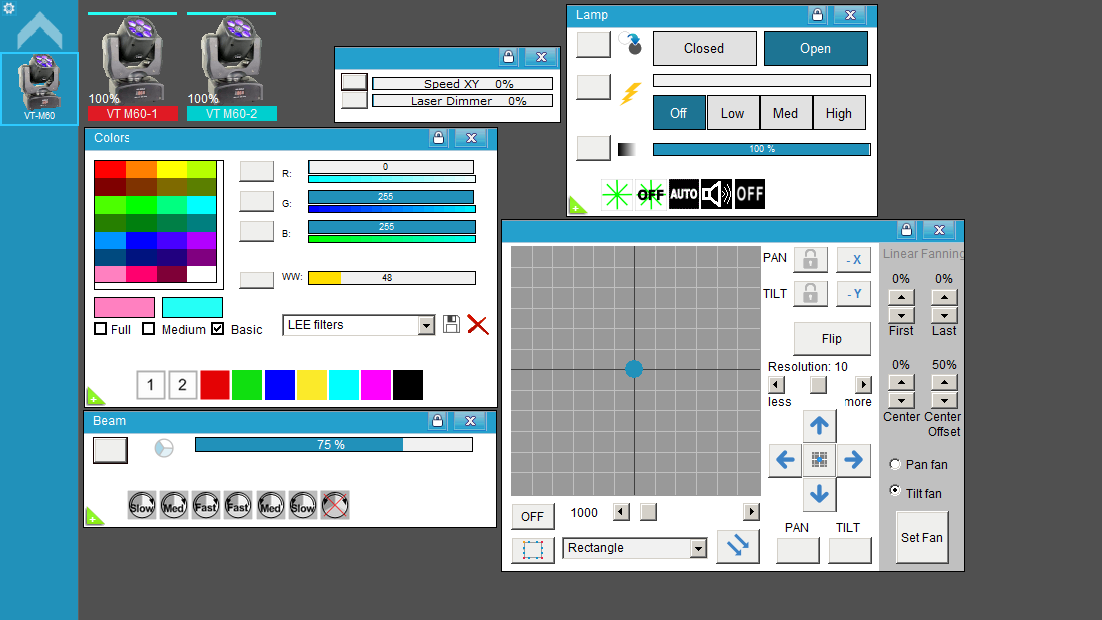
Task: Toggle the PAN lock icon
Action: tap(810, 259)
